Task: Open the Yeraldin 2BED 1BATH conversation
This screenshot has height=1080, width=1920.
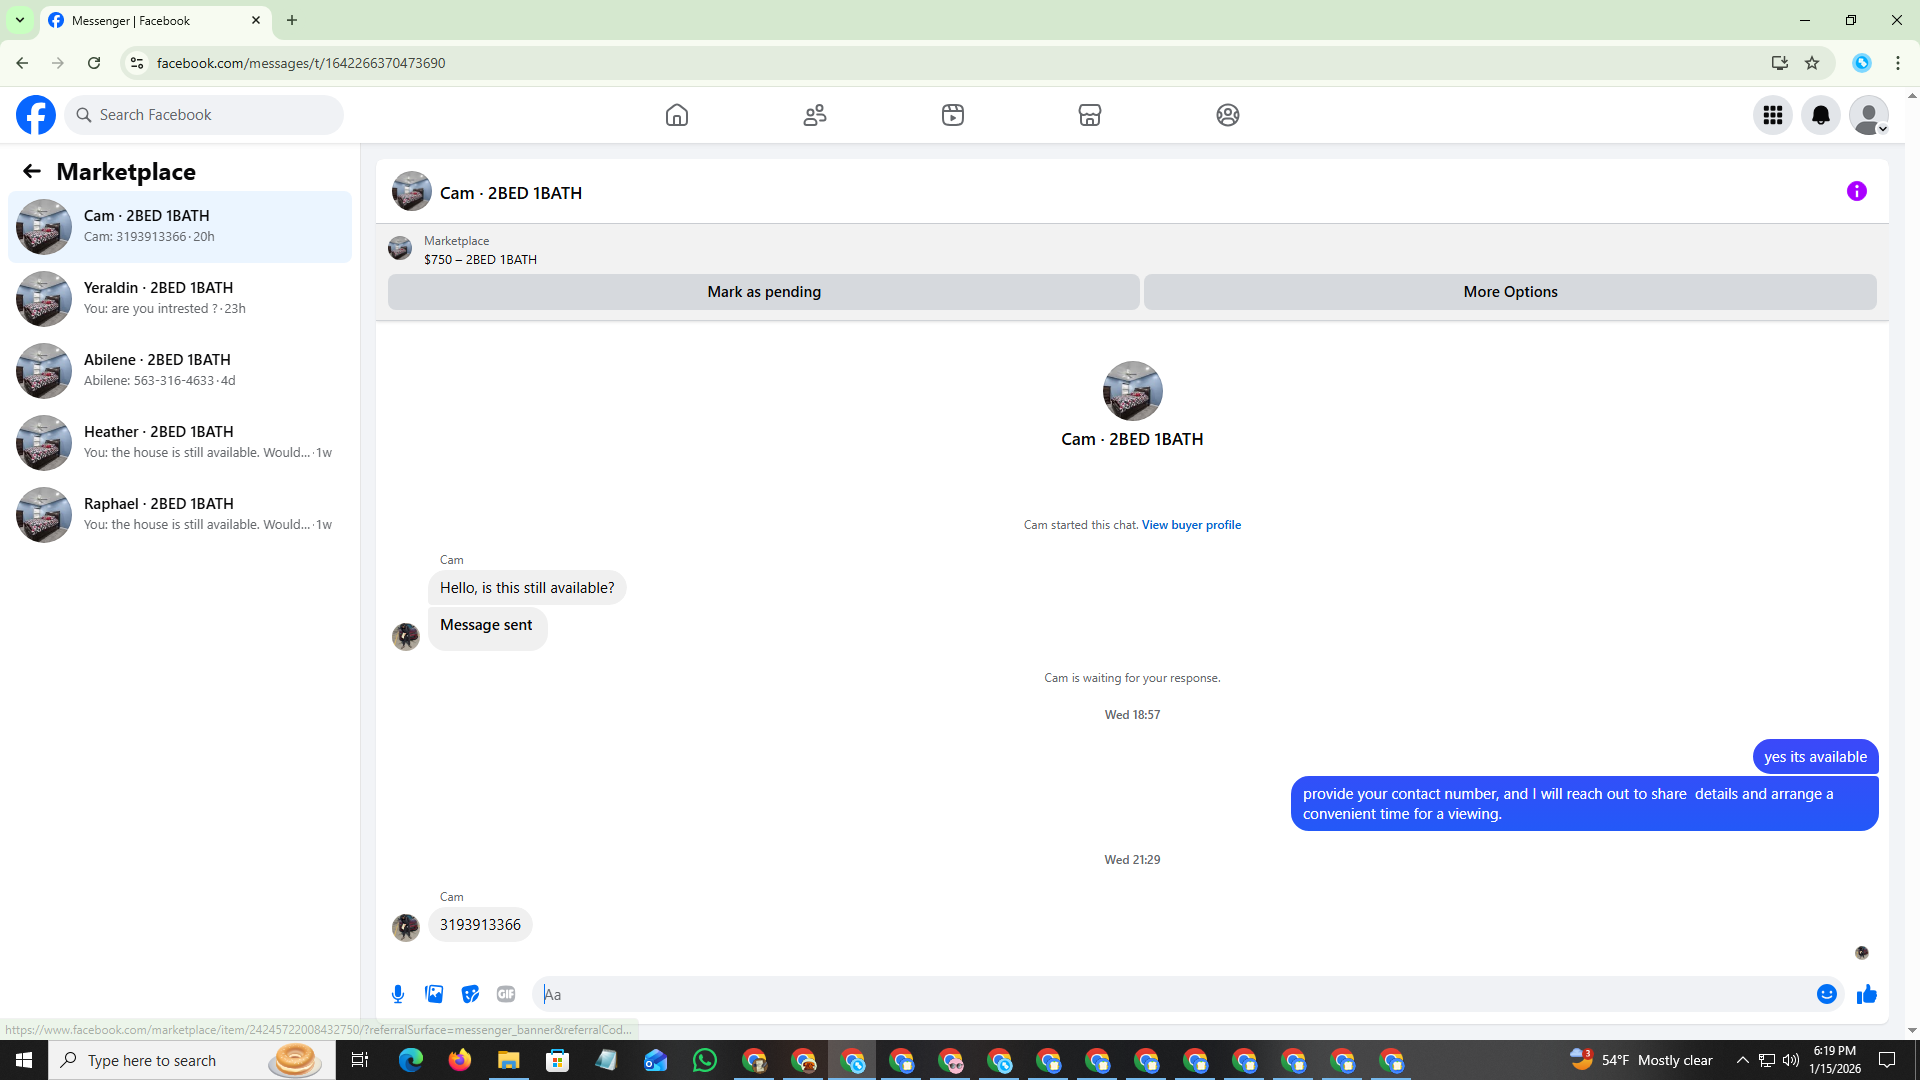Action: (x=180, y=298)
